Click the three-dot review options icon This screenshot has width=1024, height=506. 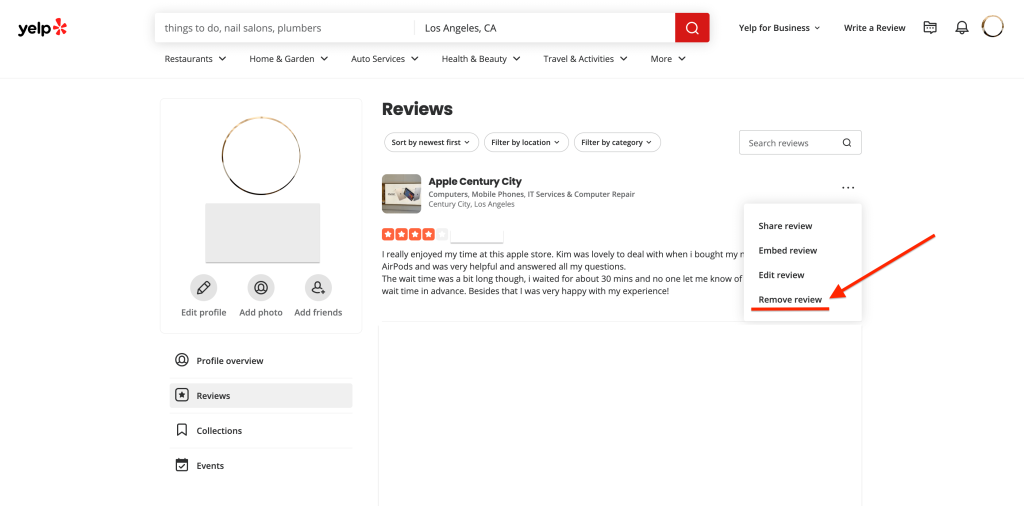tap(848, 187)
